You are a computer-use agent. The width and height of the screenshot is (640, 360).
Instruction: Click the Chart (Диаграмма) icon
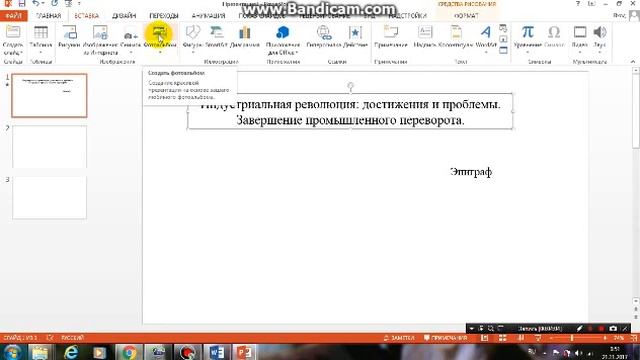pyautogui.click(x=244, y=32)
